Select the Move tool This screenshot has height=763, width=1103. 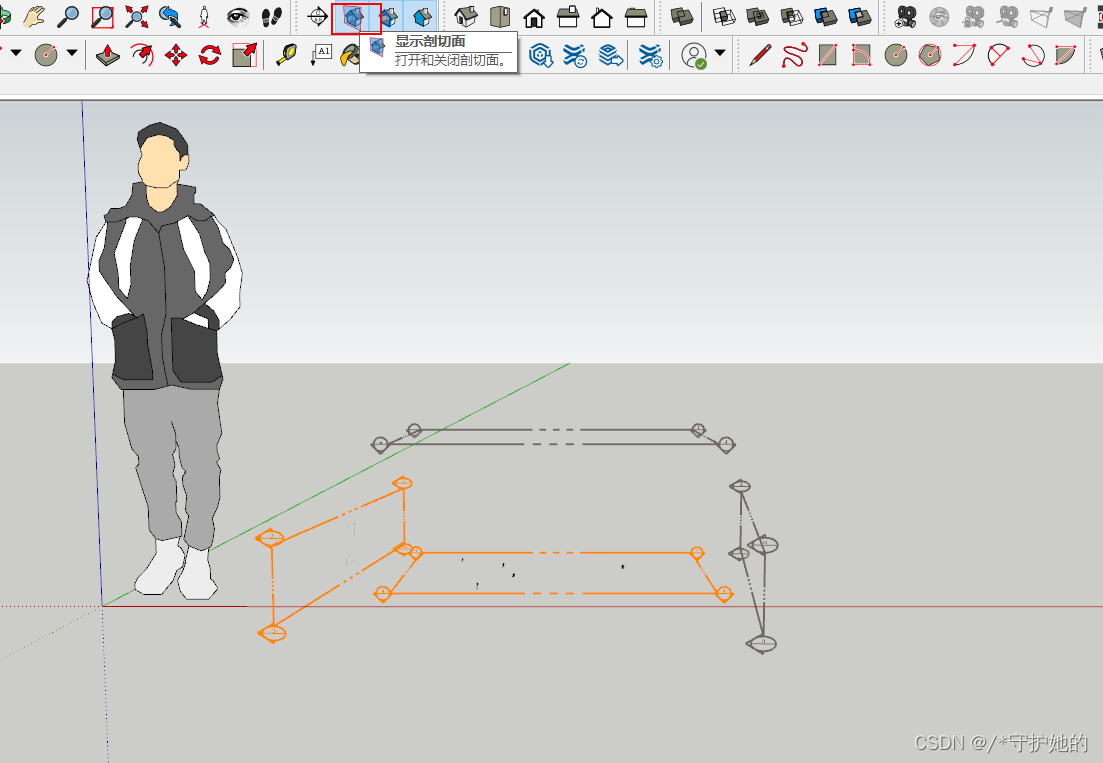(x=175, y=54)
